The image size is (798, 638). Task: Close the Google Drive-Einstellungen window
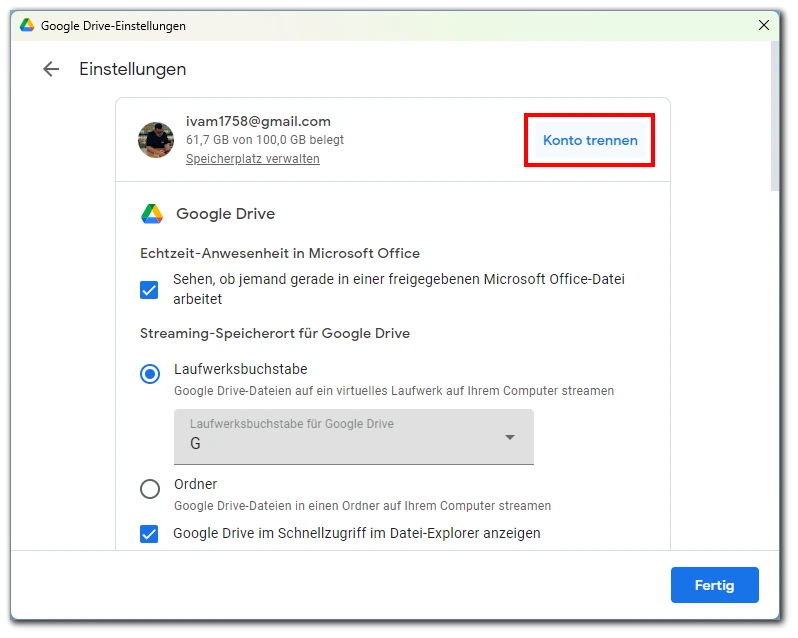763,25
